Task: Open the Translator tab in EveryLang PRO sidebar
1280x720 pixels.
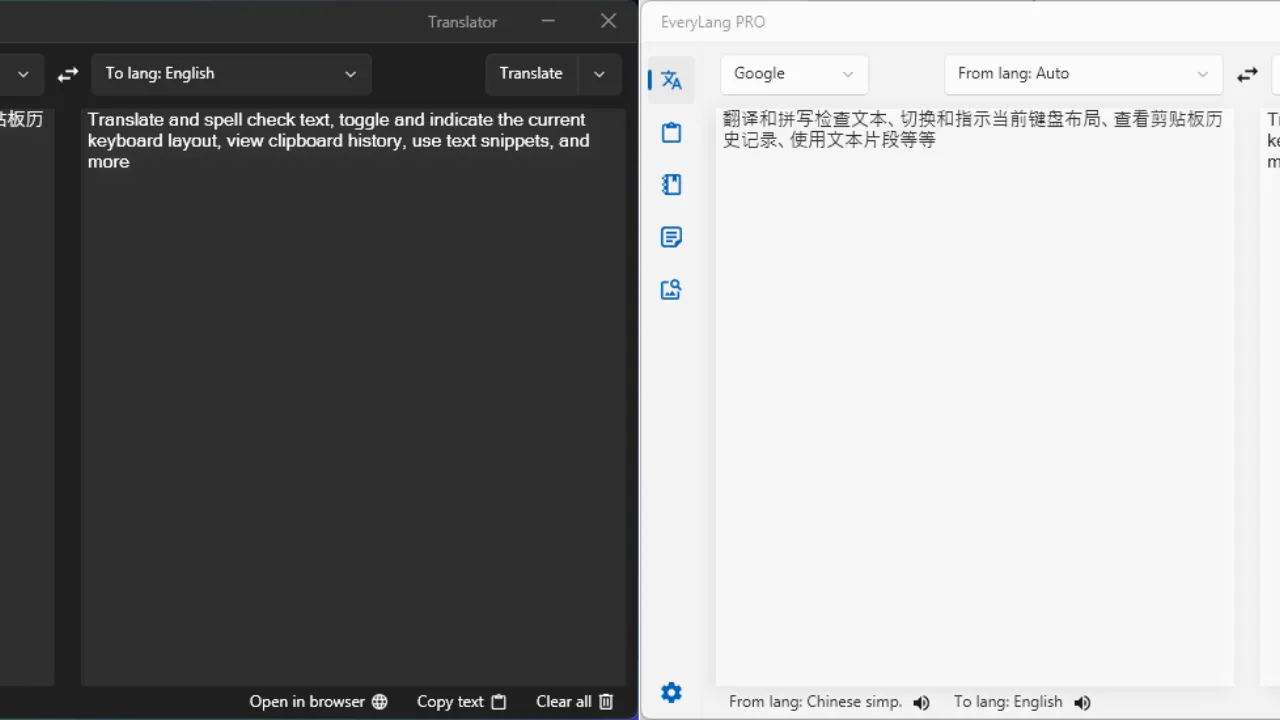Action: click(x=671, y=80)
